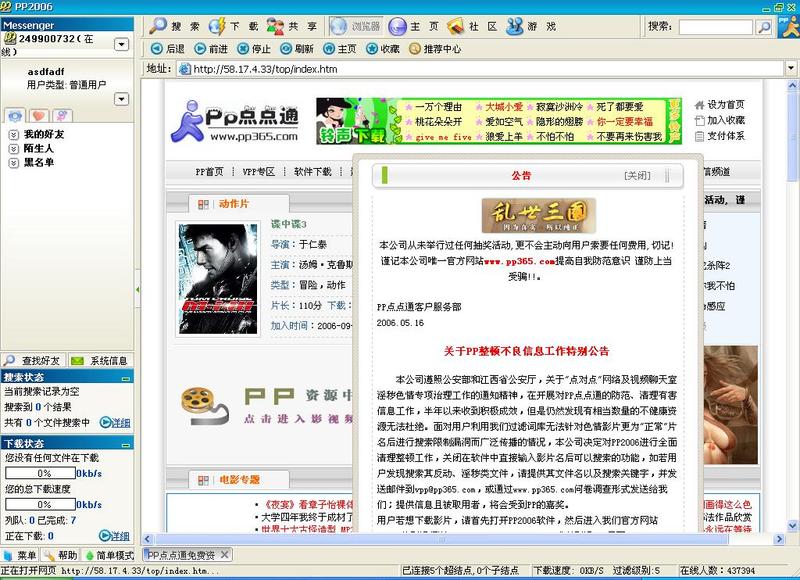The height and width of the screenshot is (580, 800).
Task: Switch to the 浏览器 browser view
Action: tap(356, 26)
